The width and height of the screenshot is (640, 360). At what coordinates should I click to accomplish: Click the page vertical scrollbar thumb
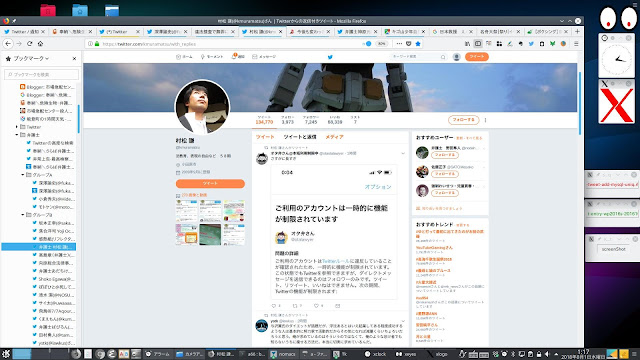click(580, 103)
